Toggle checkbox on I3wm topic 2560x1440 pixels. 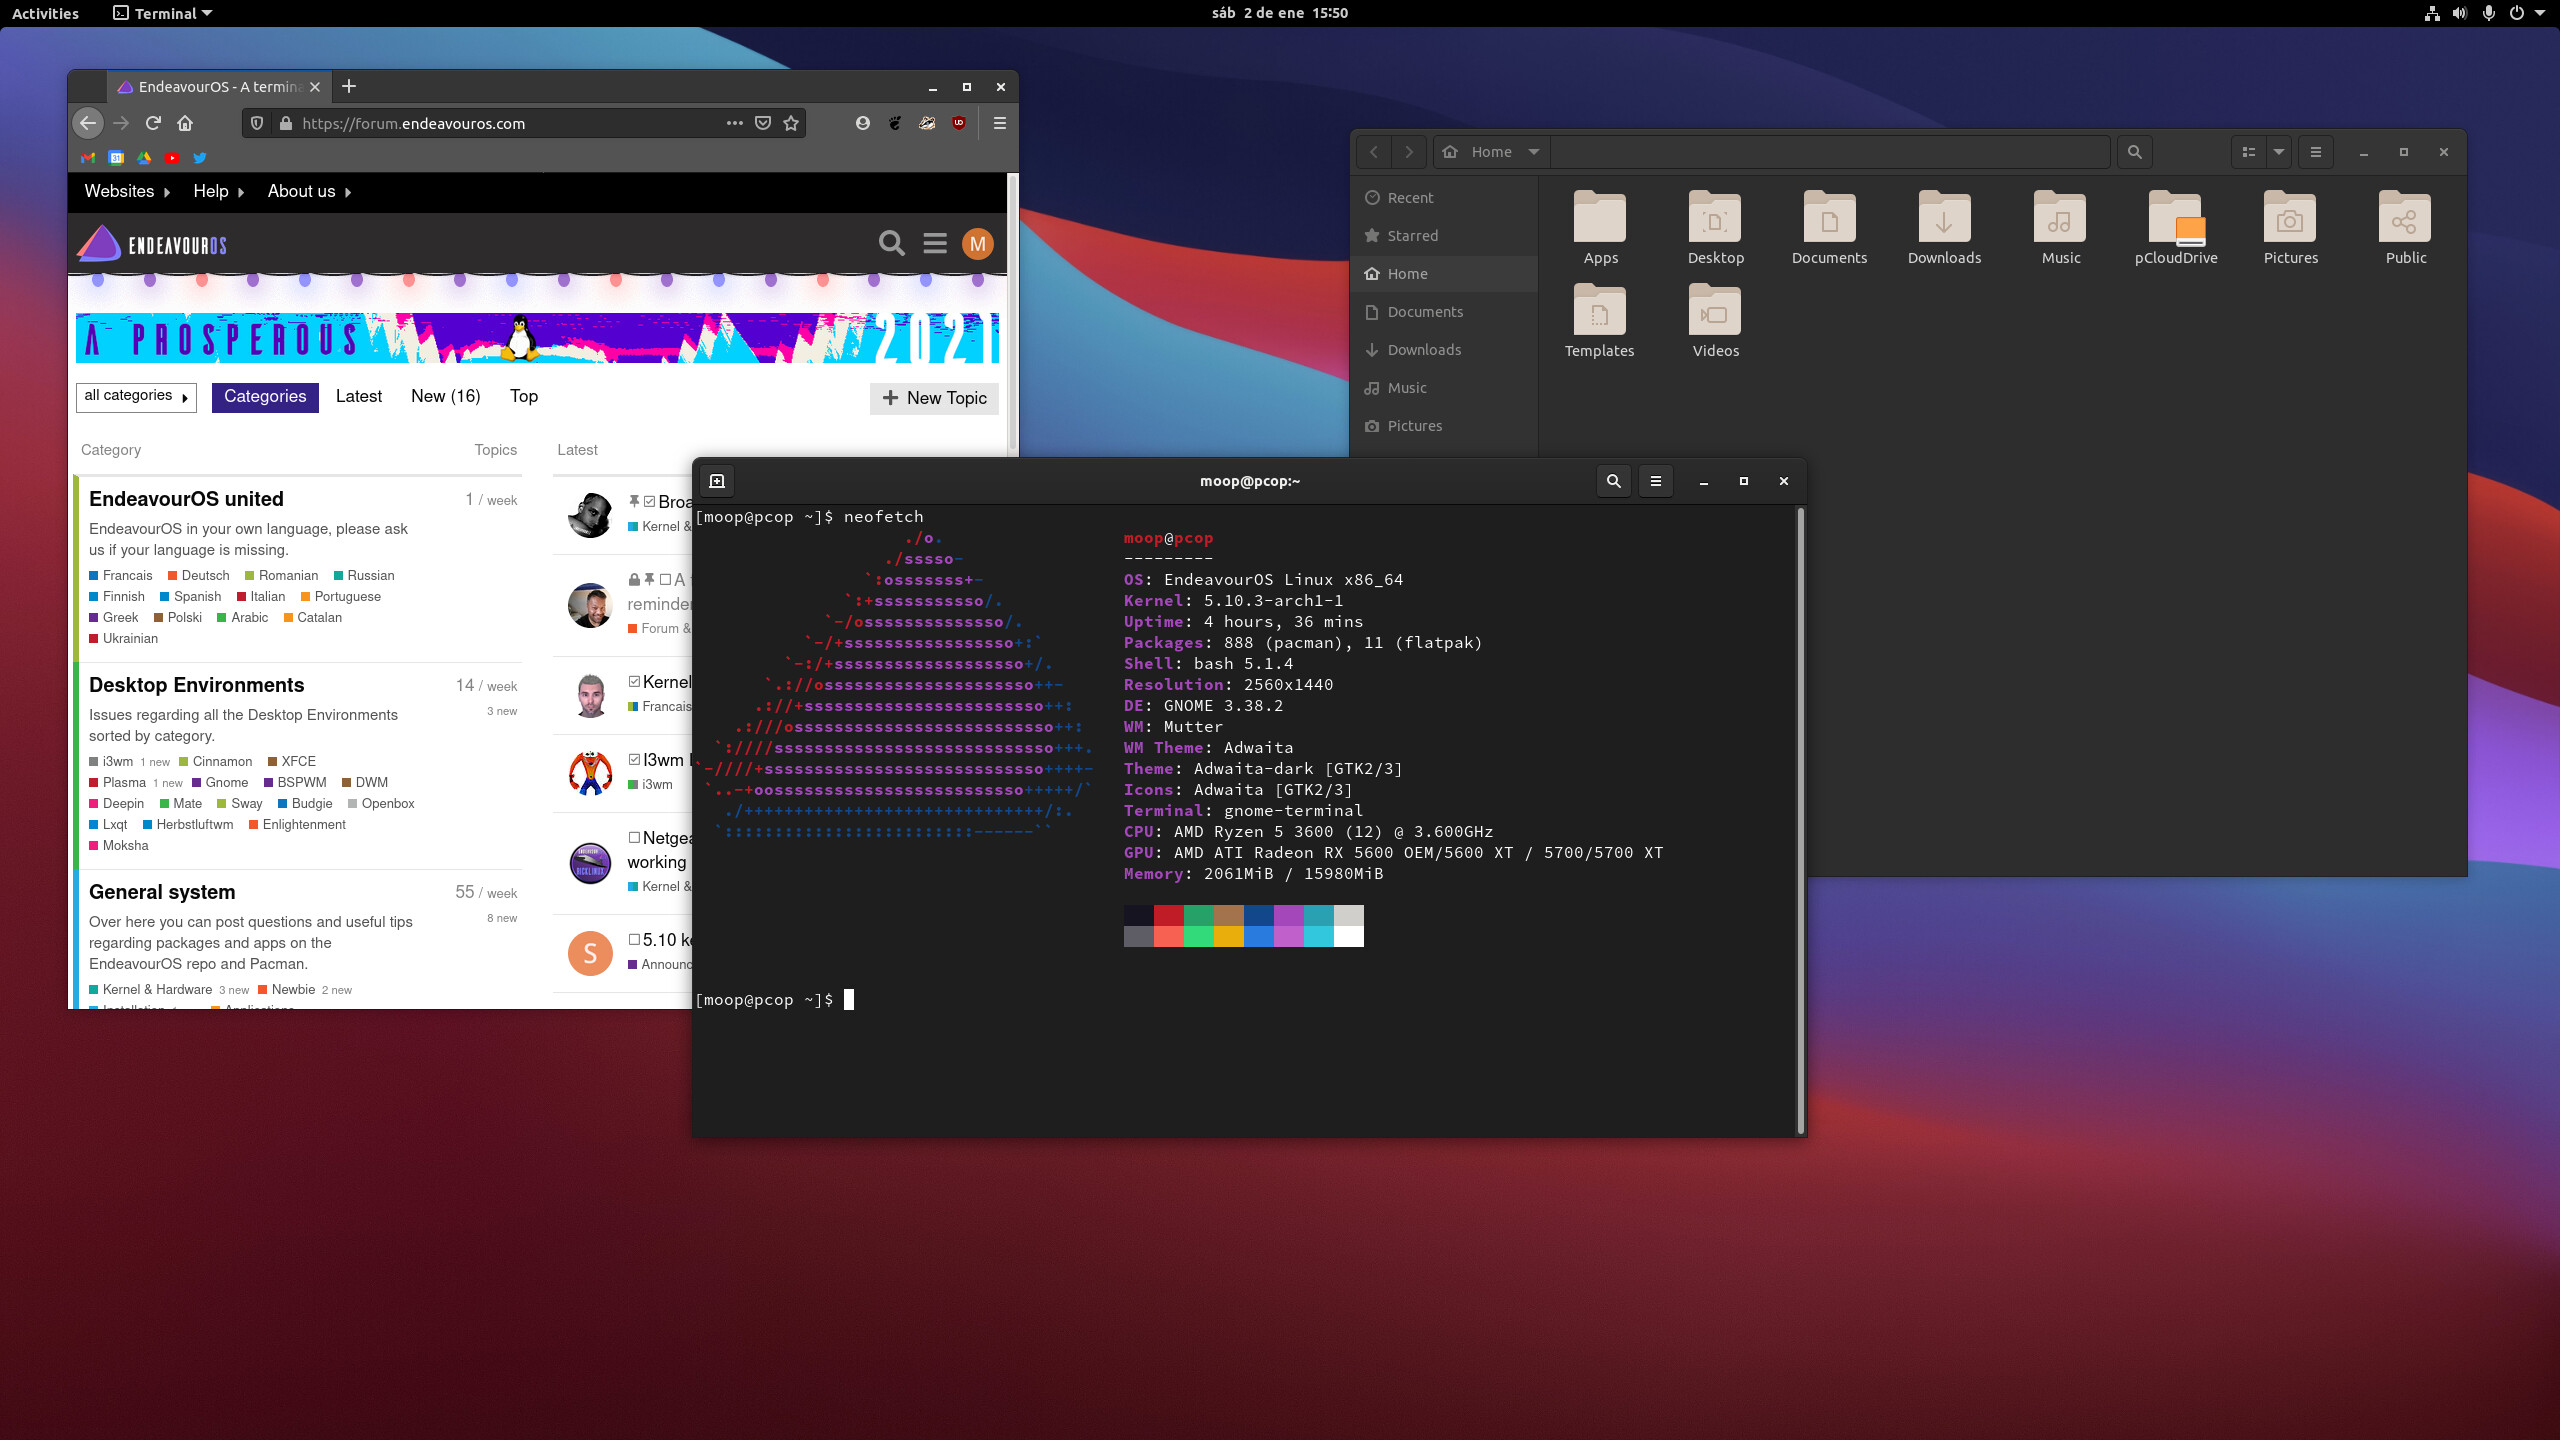[634, 759]
